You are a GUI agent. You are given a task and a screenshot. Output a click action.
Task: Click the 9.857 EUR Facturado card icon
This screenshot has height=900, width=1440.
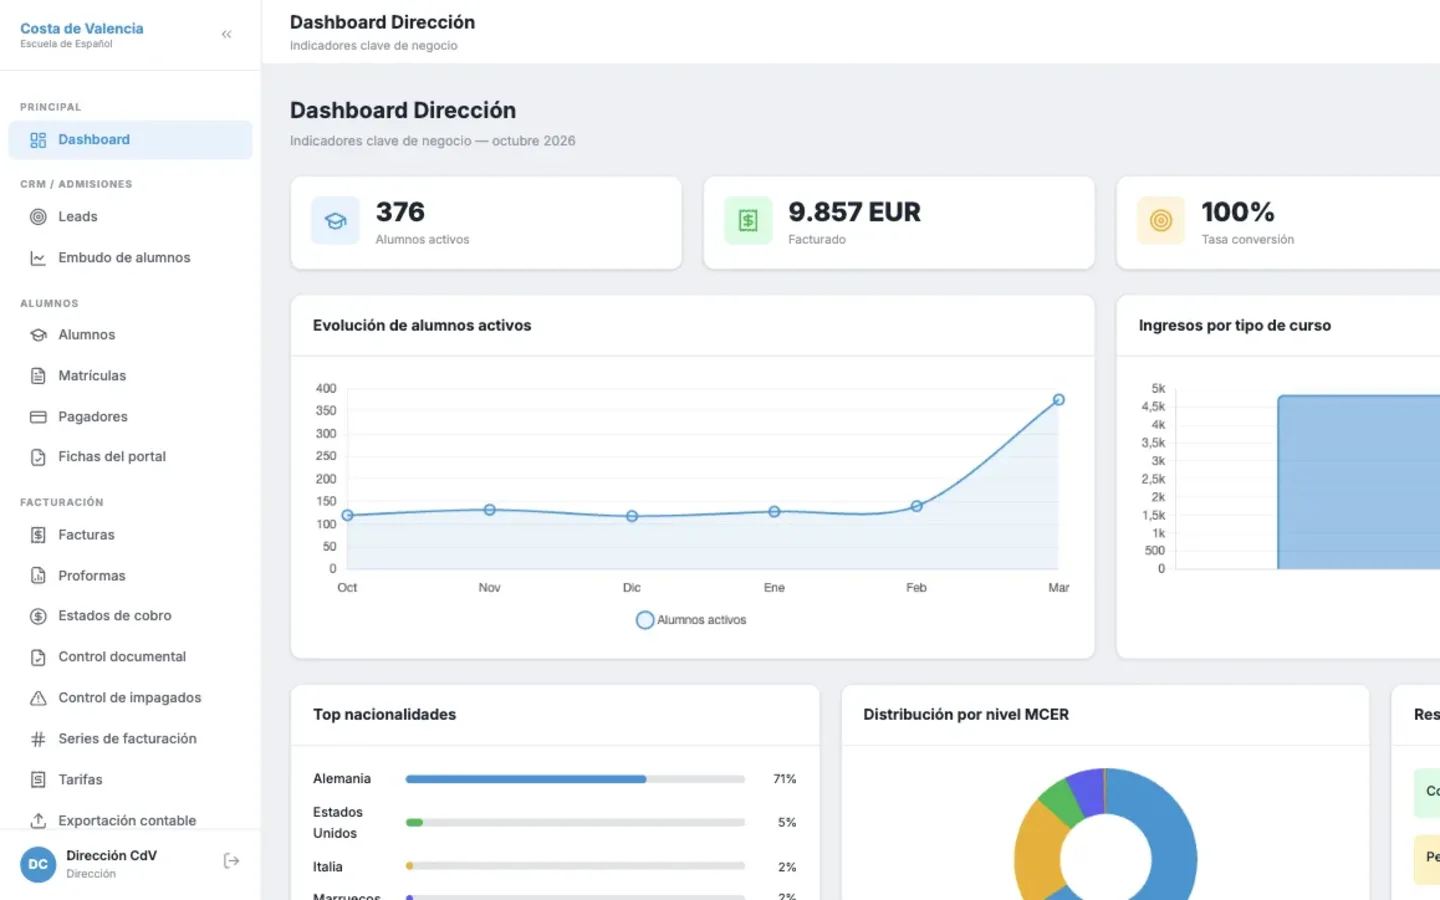tap(748, 221)
